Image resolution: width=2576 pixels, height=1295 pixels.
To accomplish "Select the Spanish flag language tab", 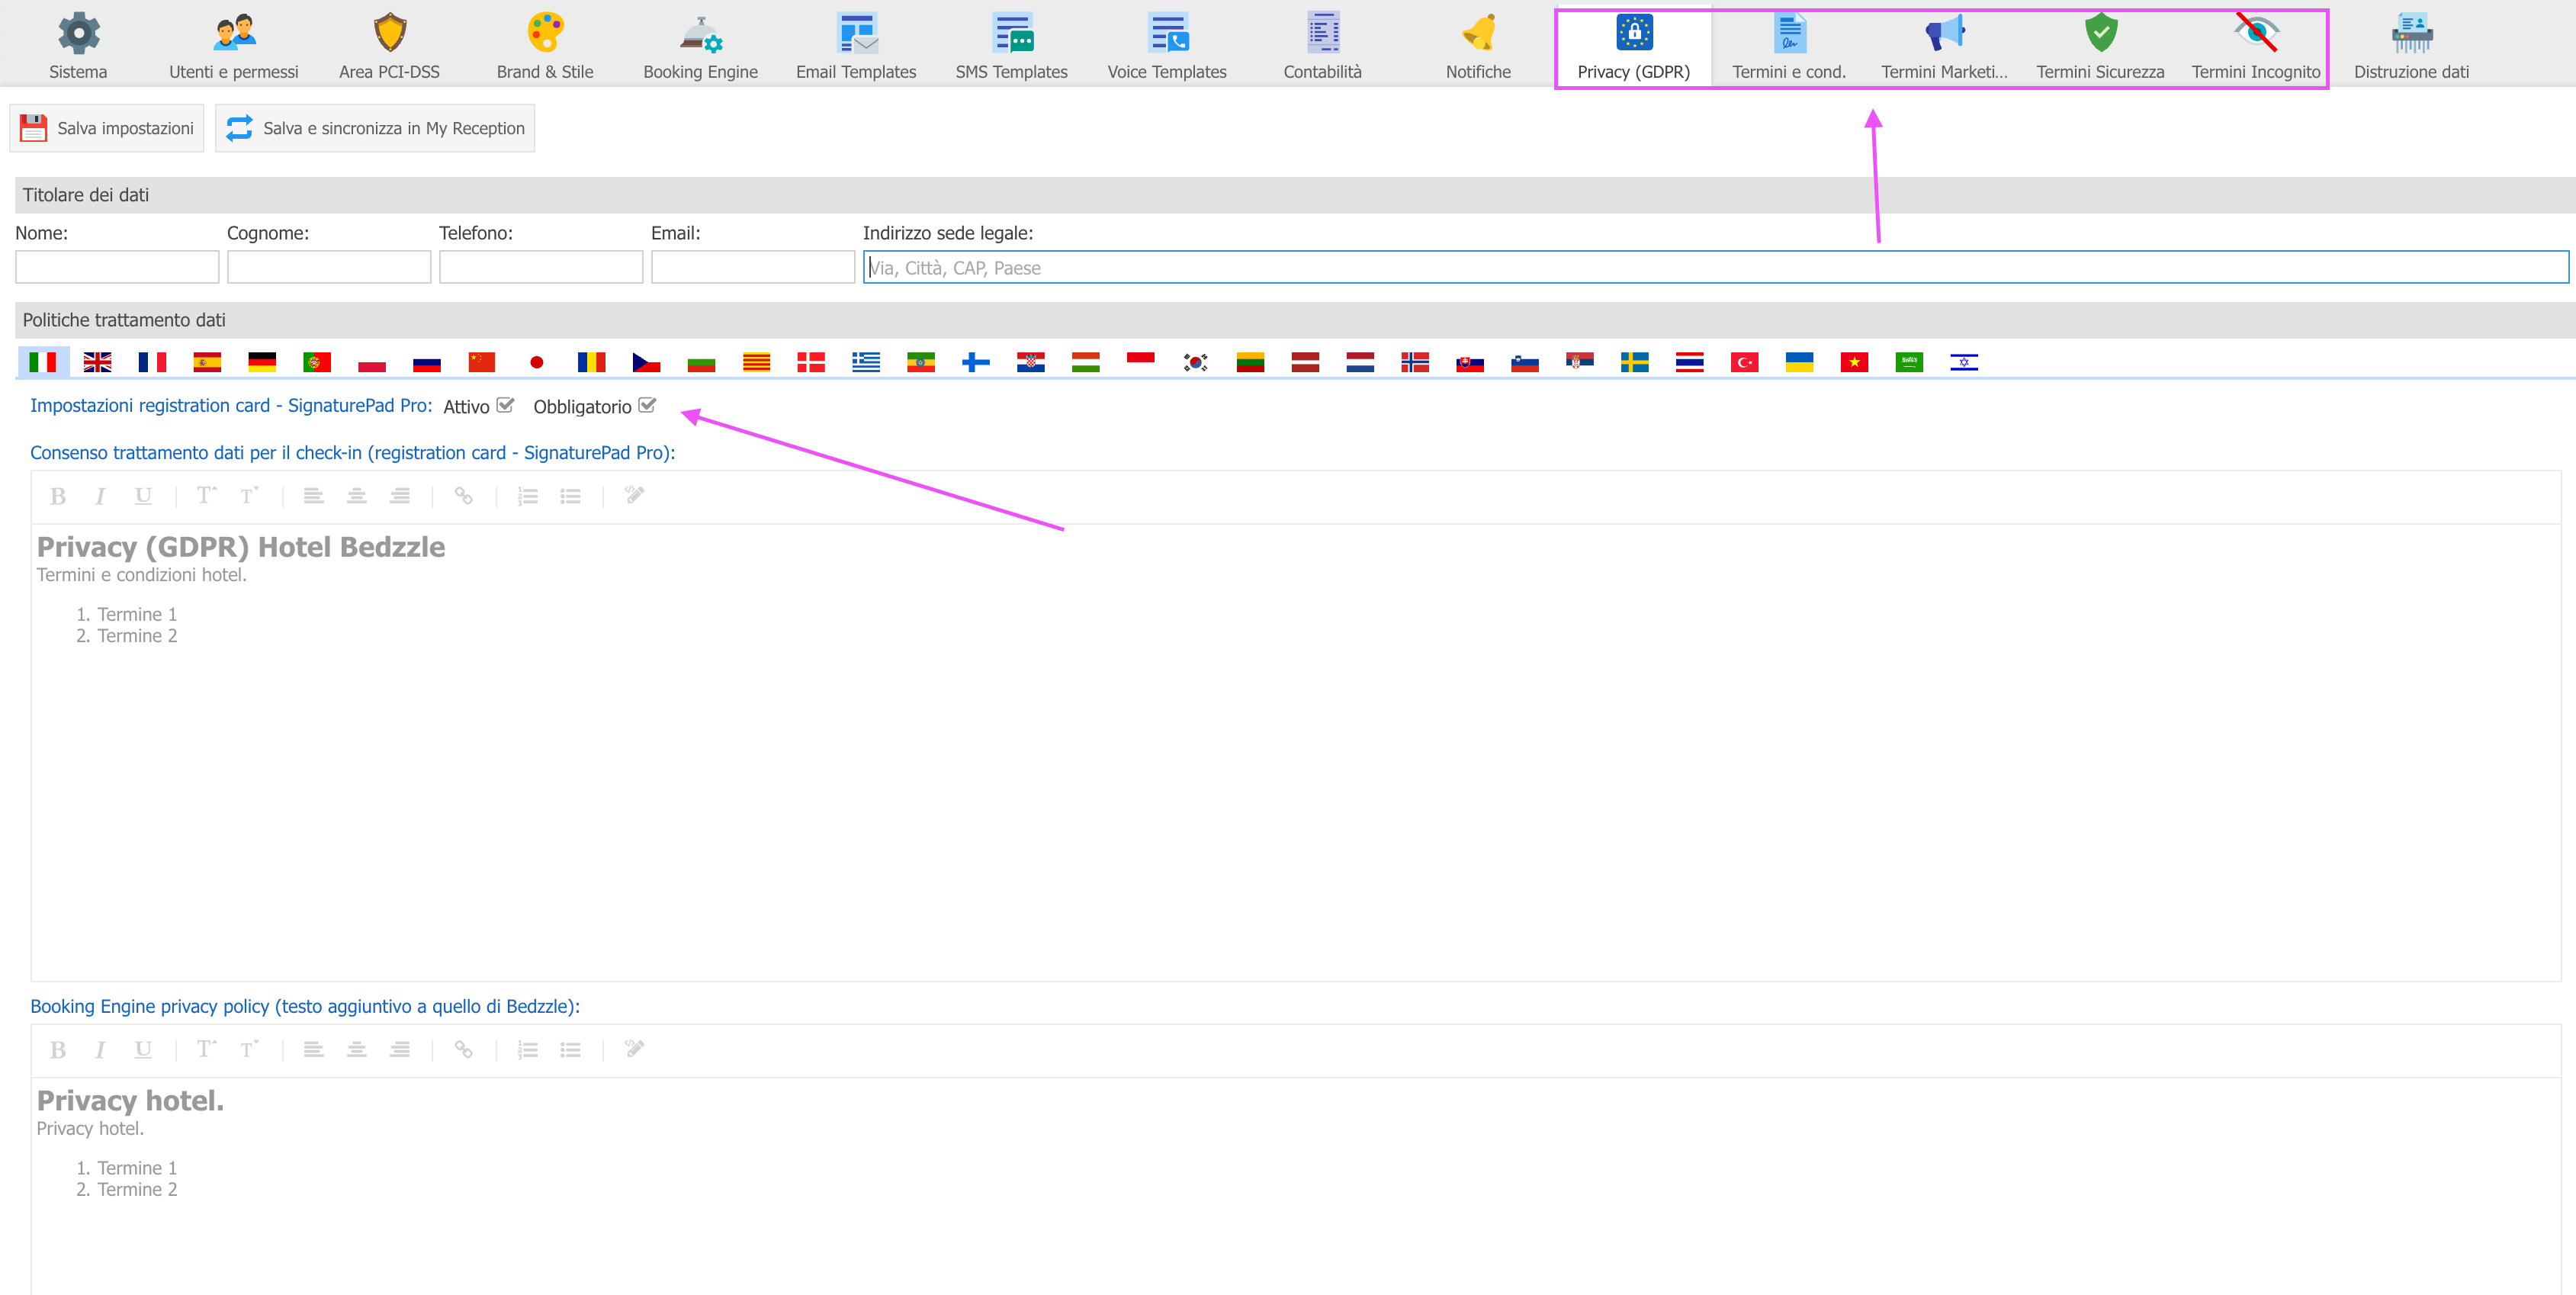I will pos(207,362).
